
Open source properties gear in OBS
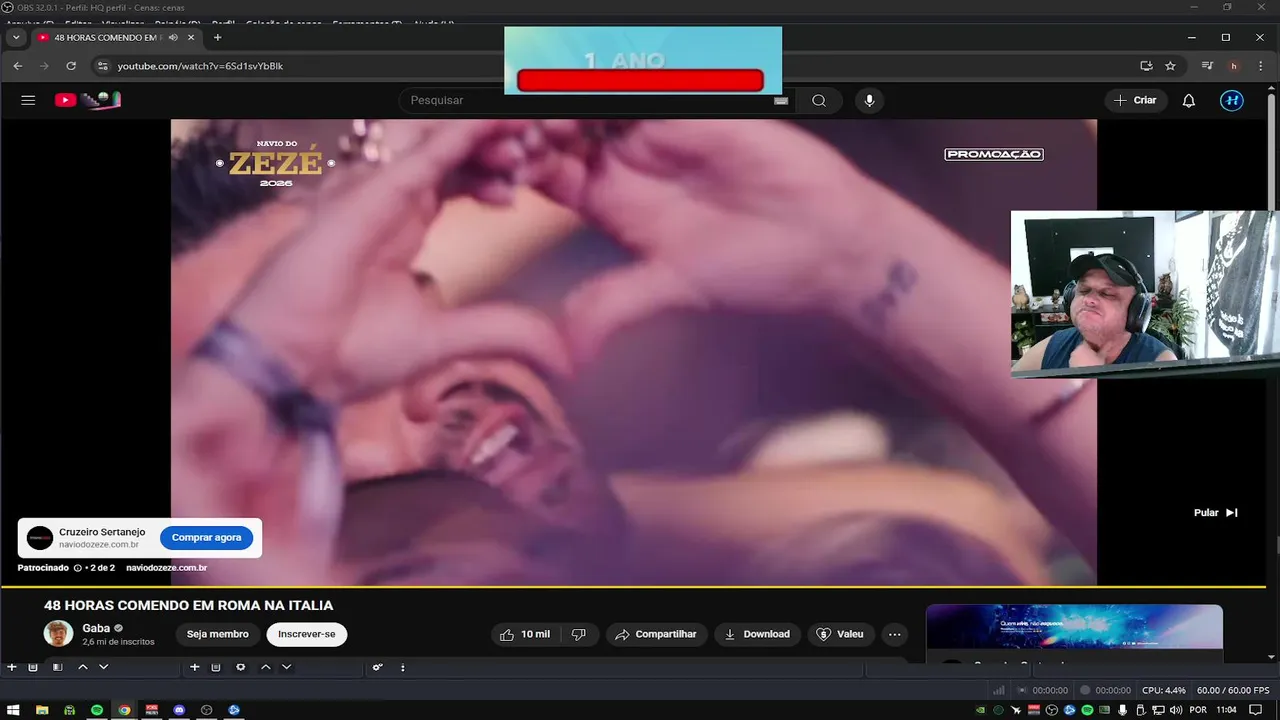241,667
